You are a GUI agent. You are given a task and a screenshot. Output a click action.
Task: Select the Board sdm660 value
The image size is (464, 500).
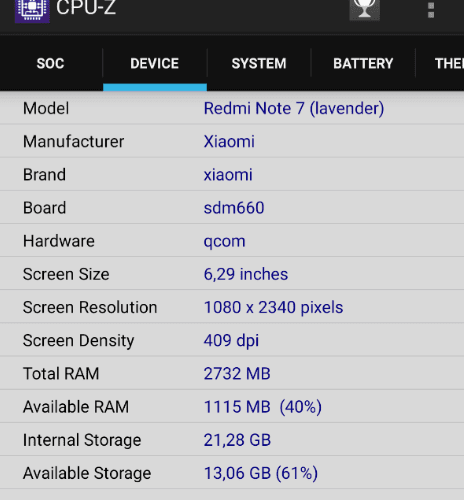coord(234,208)
